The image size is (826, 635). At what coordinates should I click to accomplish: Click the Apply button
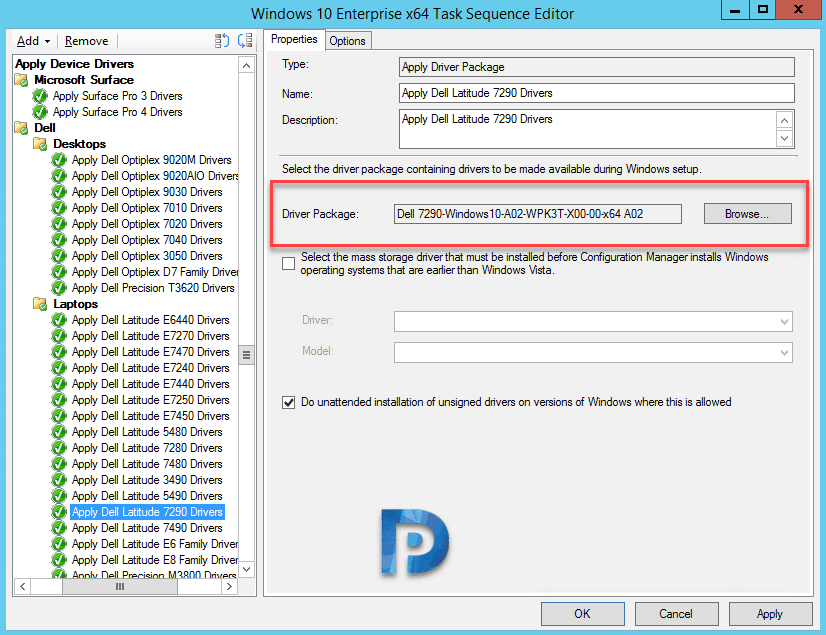pos(770,614)
